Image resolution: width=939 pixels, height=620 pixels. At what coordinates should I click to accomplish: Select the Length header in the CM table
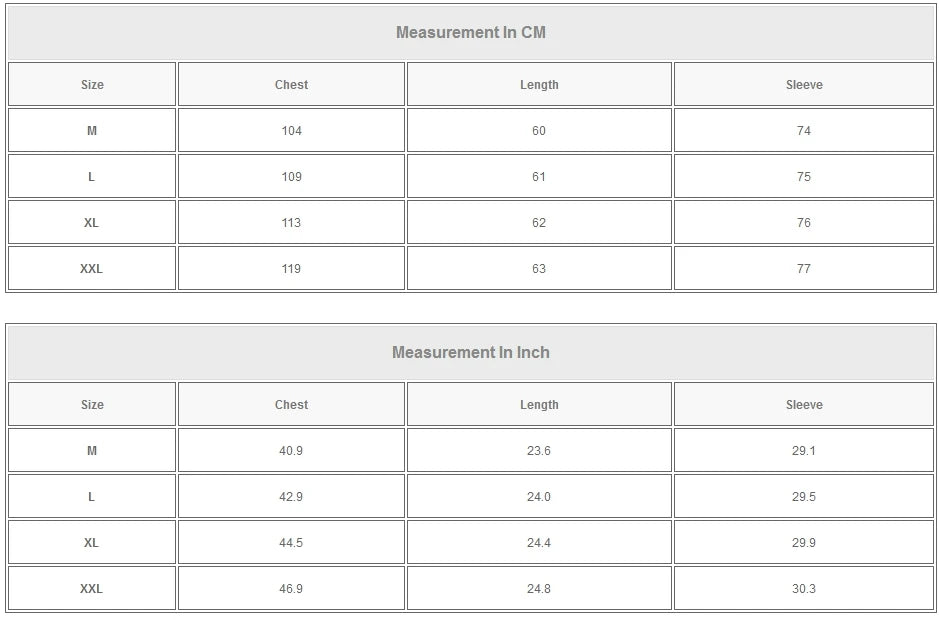(x=539, y=85)
